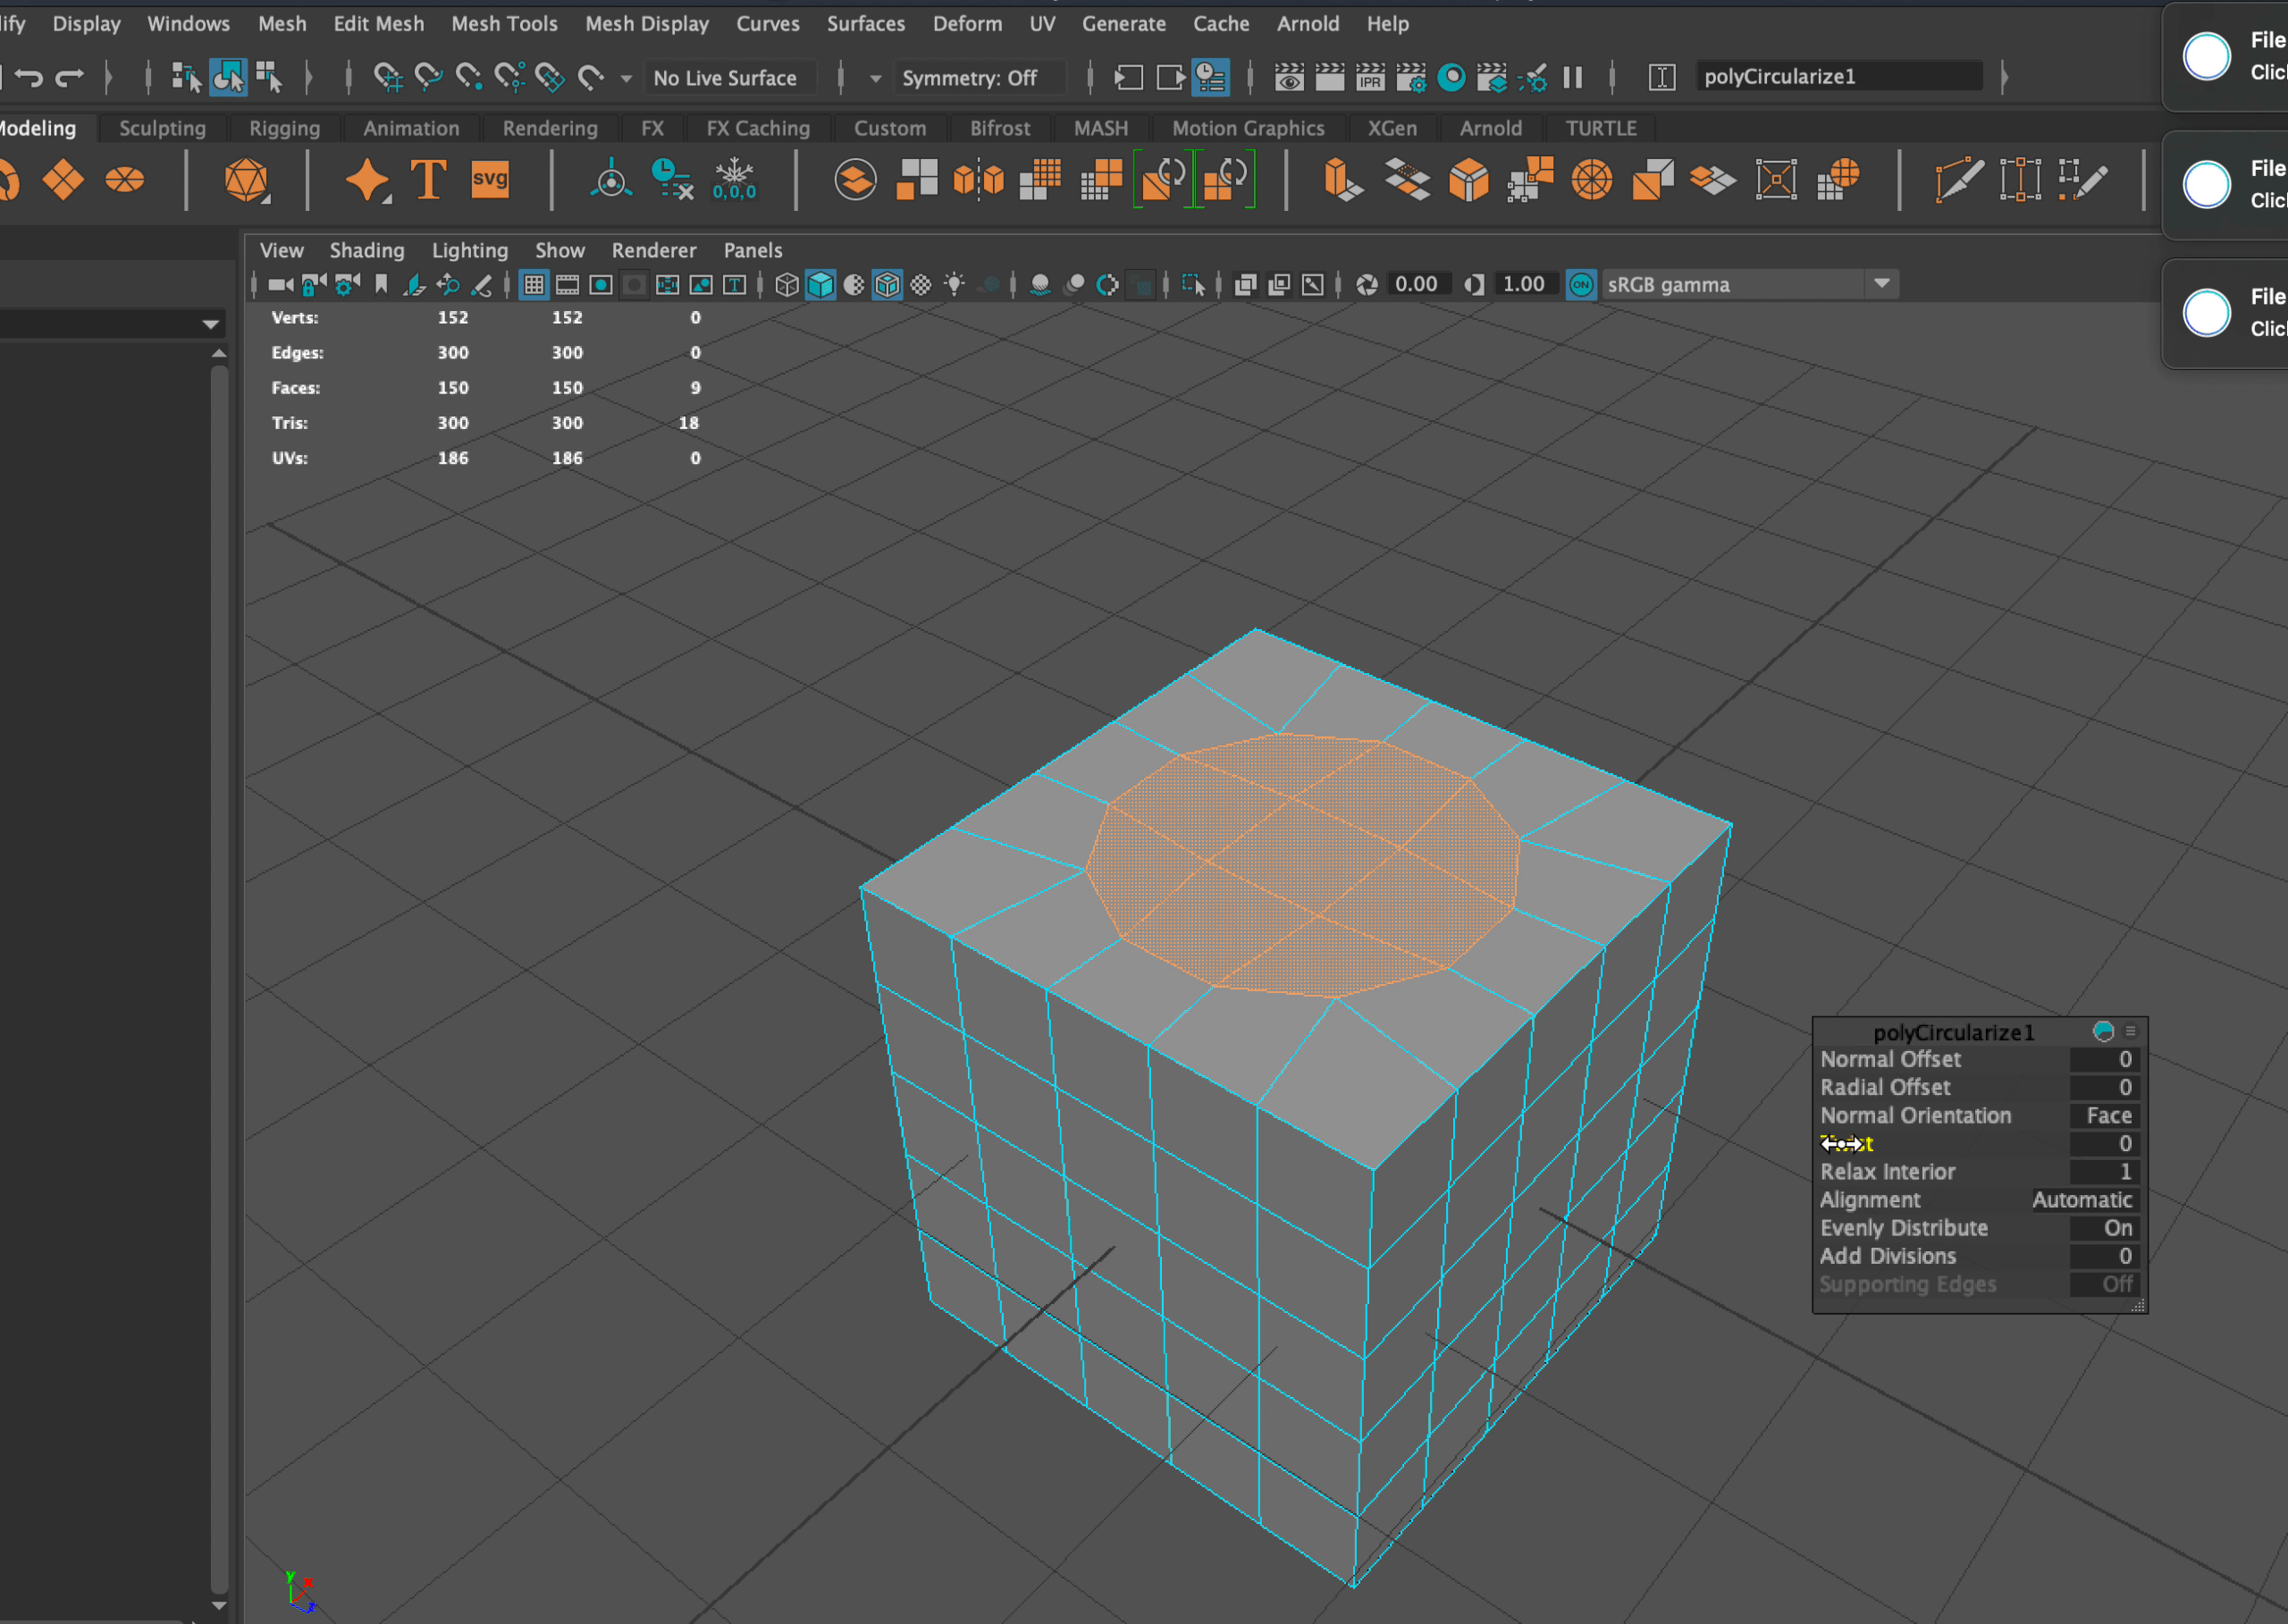Select the Target Weld pencil tool

click(x=2082, y=180)
